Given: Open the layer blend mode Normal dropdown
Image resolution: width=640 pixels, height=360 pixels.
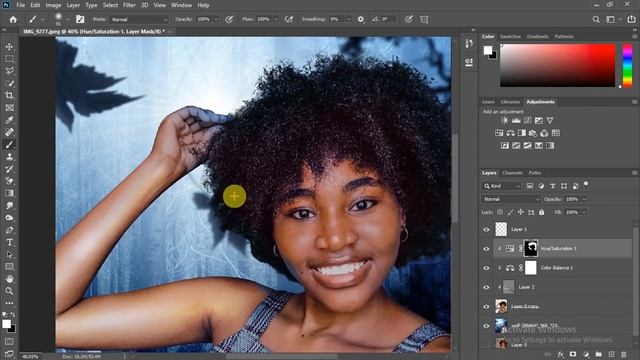Looking at the screenshot, I should coord(511,199).
